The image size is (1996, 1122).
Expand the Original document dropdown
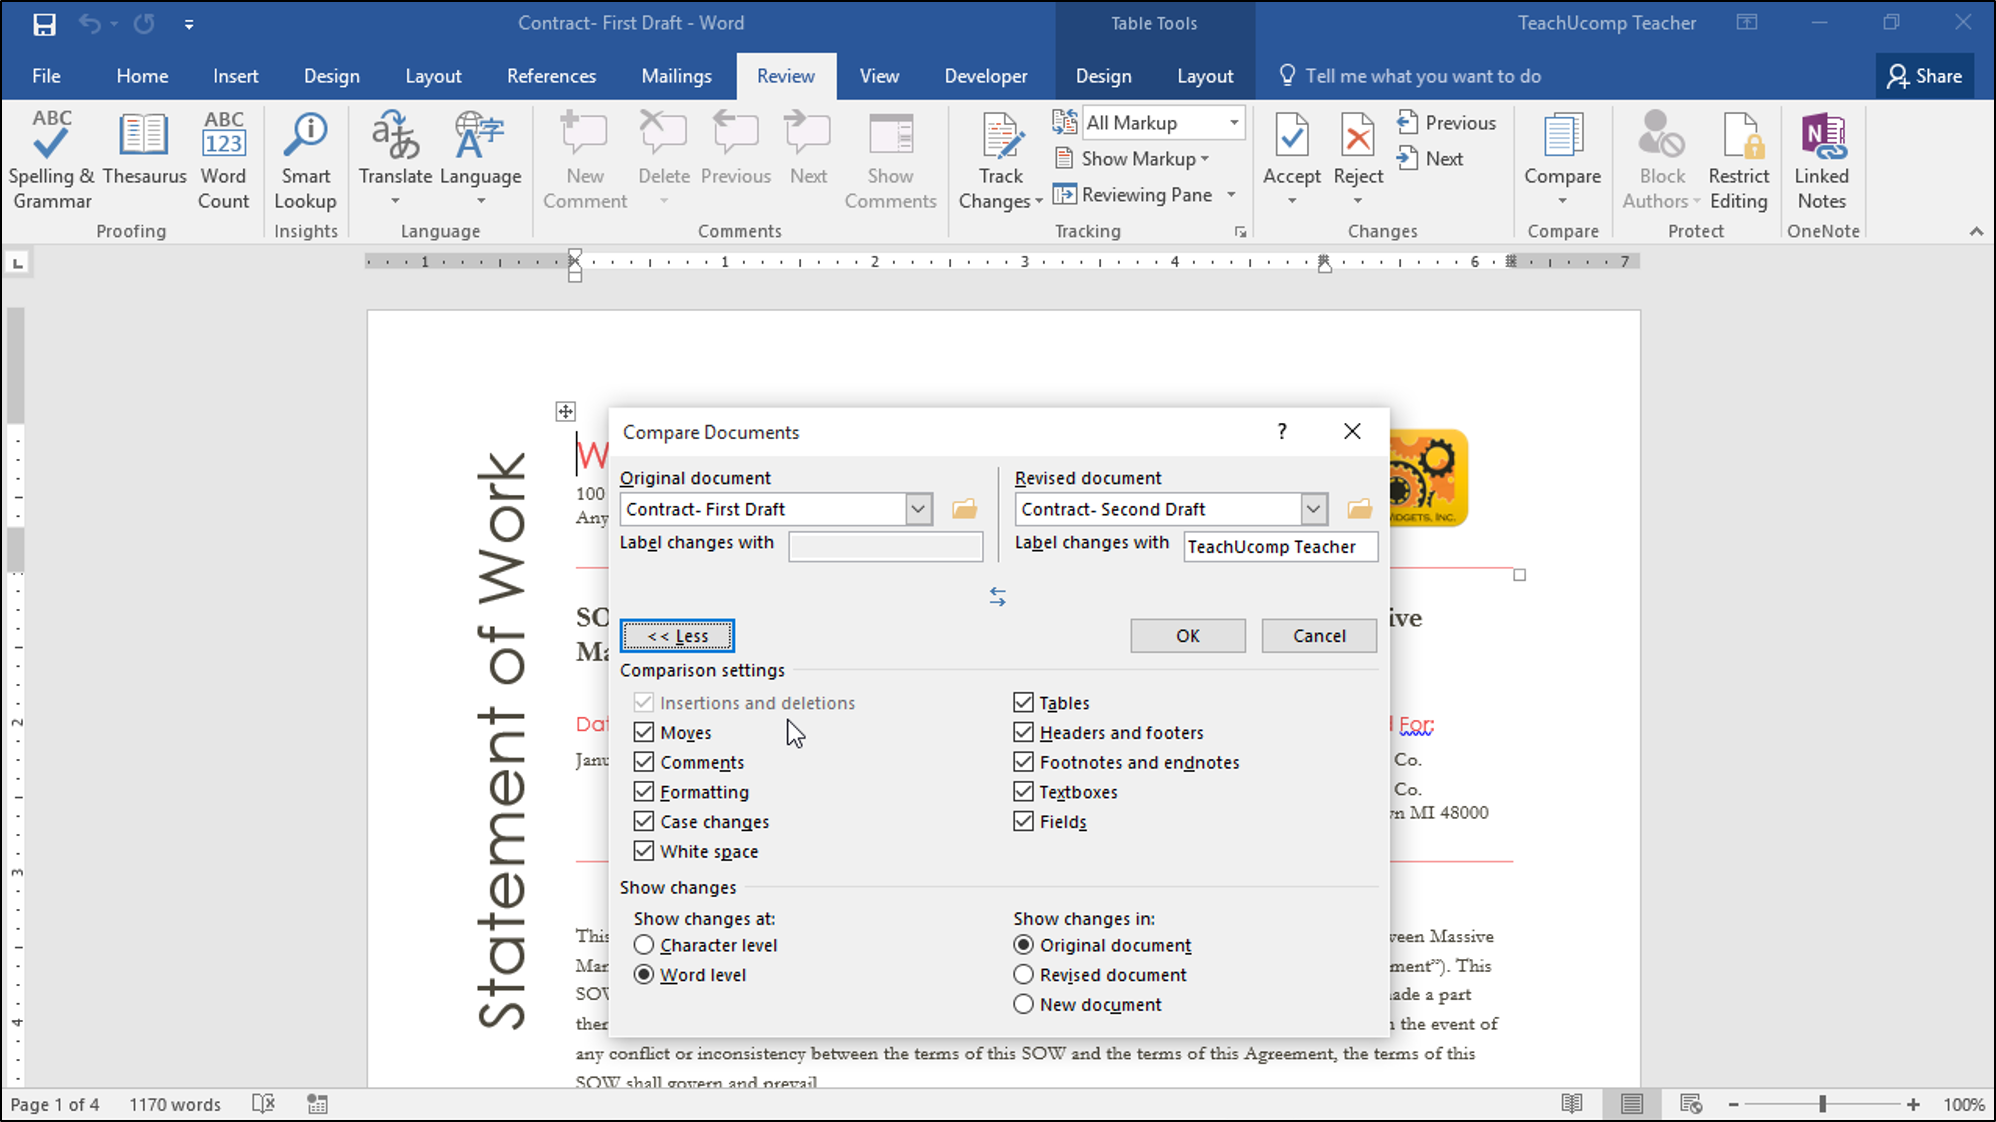[x=919, y=509]
